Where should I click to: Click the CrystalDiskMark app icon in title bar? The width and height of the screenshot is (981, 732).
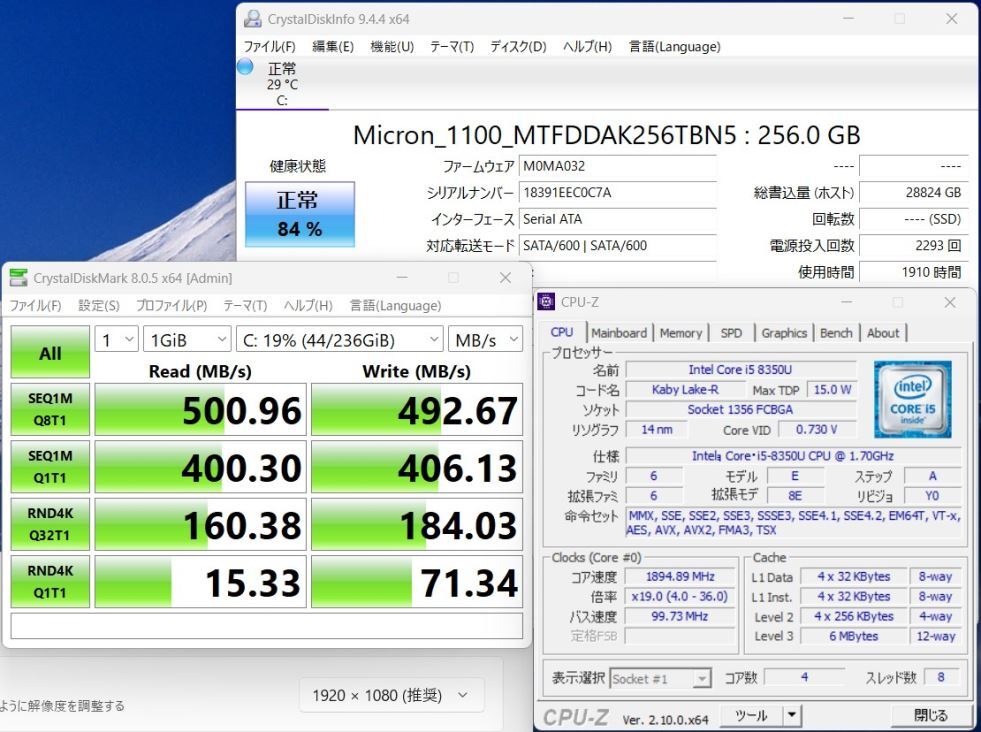pyautogui.click(x=19, y=278)
